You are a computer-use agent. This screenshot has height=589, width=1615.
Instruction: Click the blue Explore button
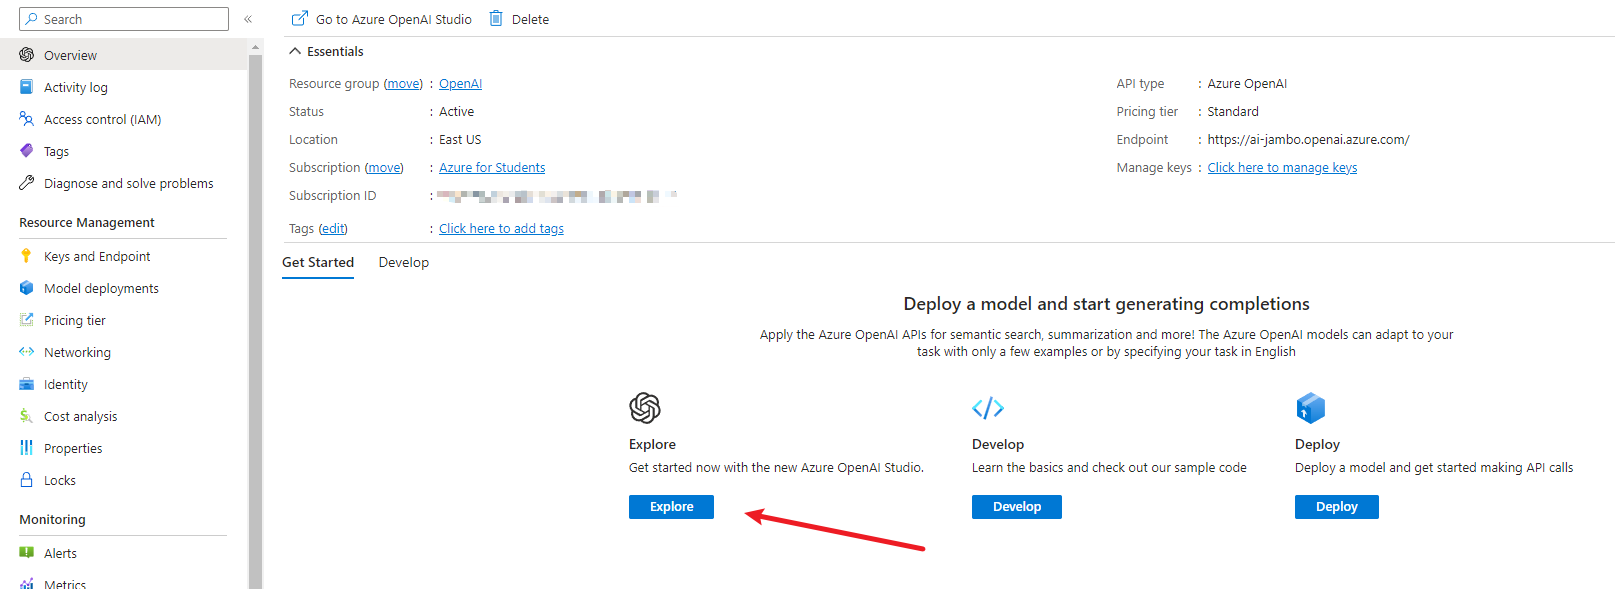coord(671,507)
